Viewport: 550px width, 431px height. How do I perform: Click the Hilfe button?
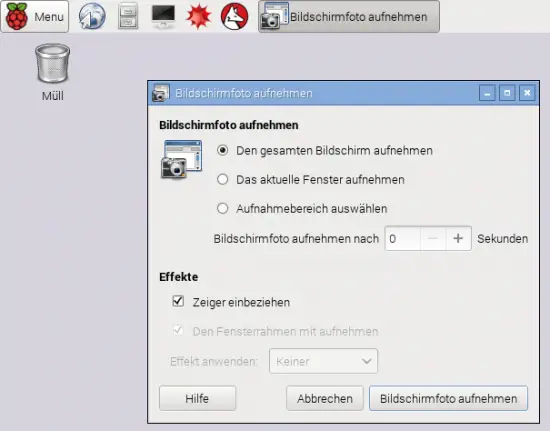pos(197,398)
